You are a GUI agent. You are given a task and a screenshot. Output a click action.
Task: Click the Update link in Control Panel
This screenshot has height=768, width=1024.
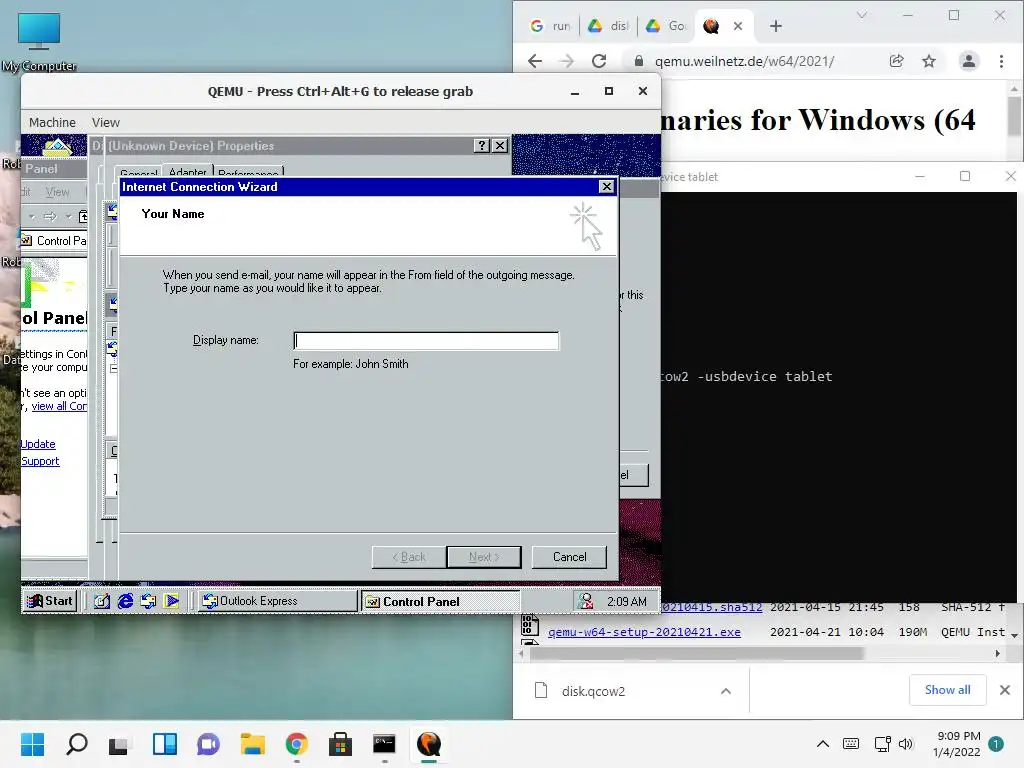(38, 444)
